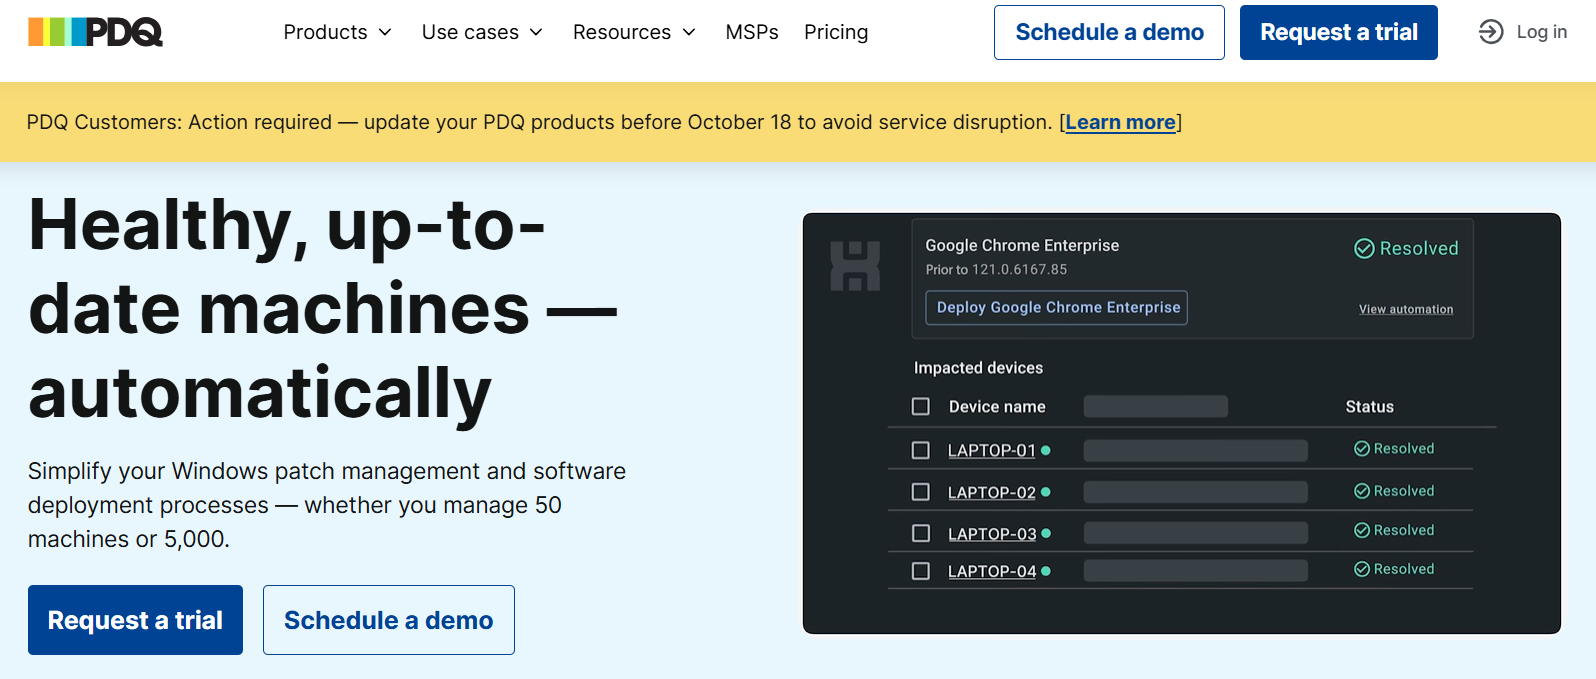Click Request a trial in the header

click(x=1339, y=32)
